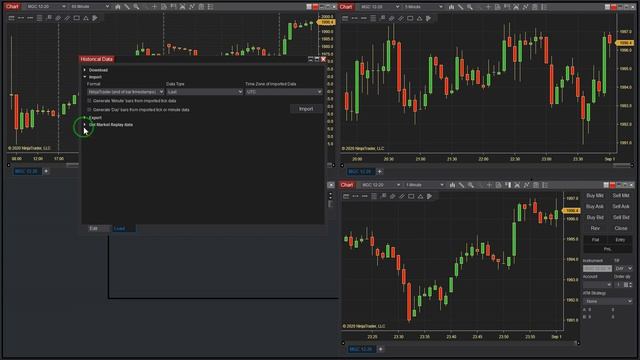Select triangle drawing tool in bottom-right chart
This screenshot has width=640, height=360.
420,196
